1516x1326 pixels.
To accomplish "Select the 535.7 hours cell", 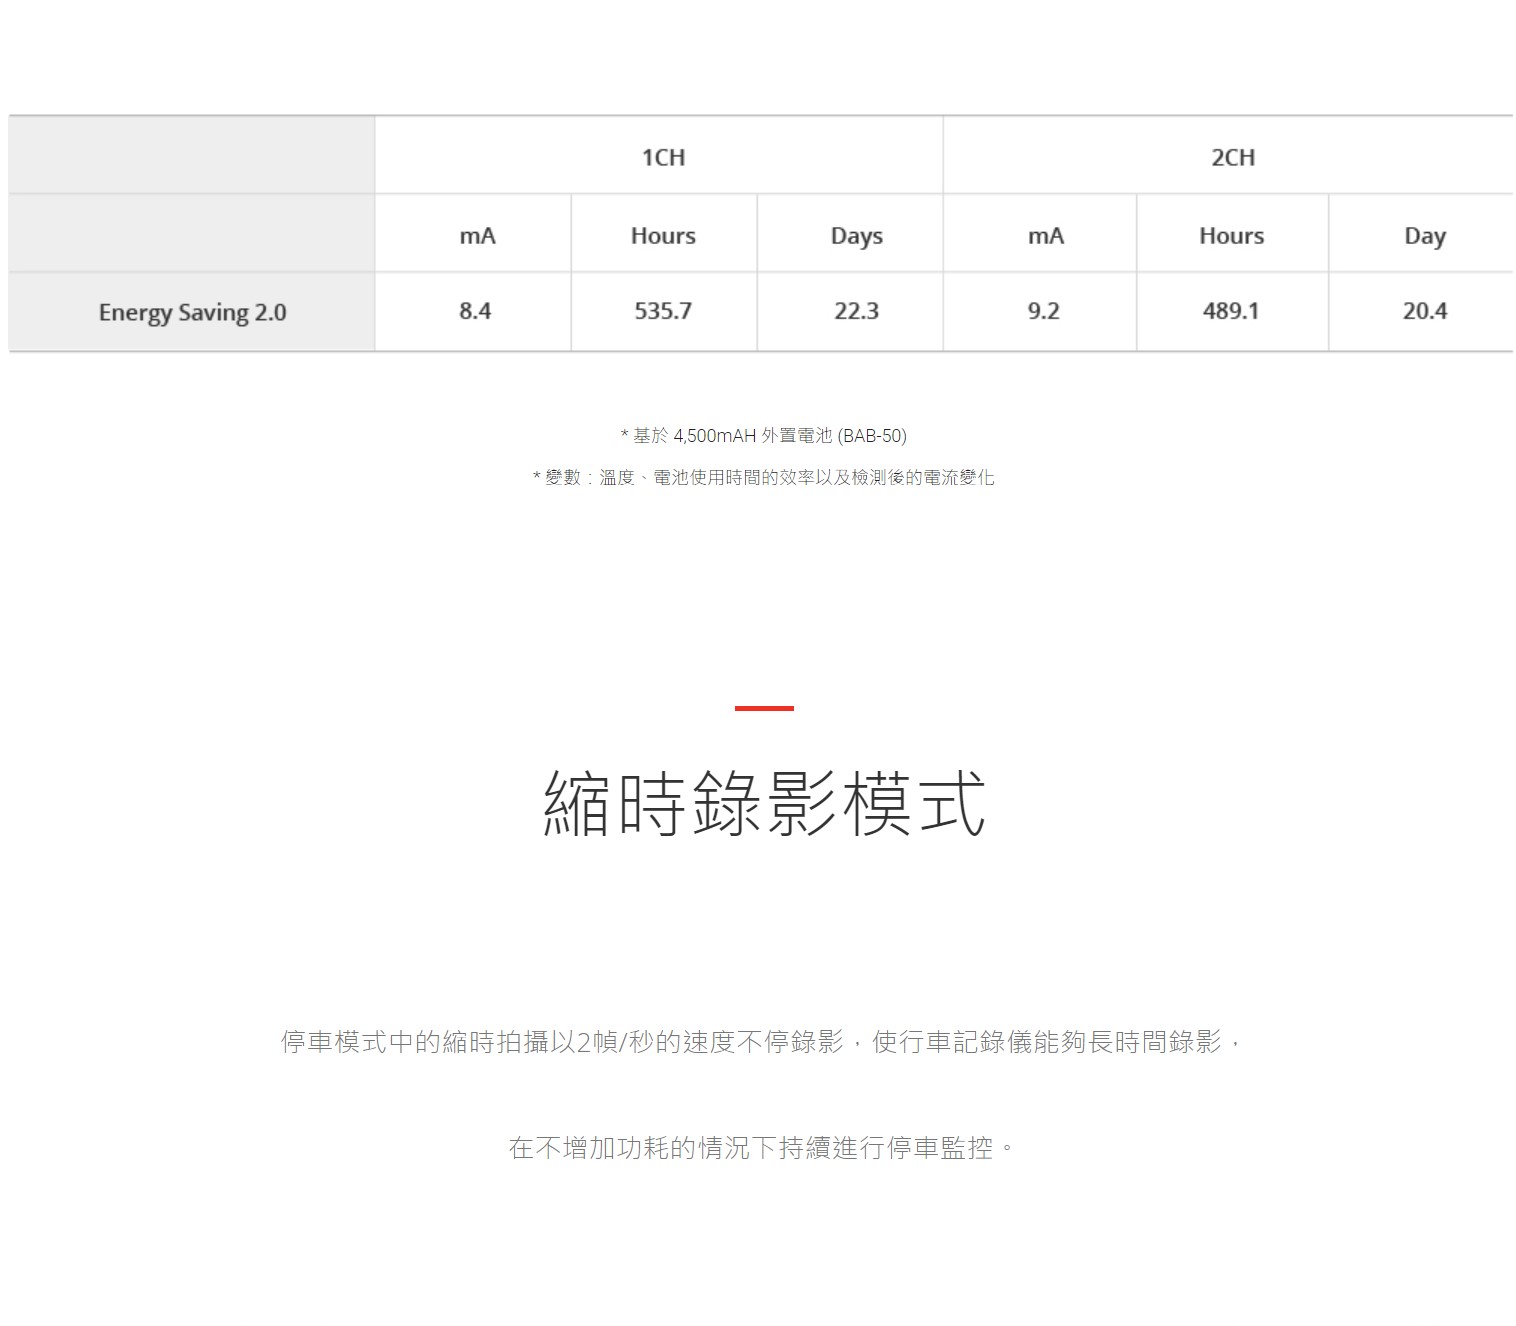I will click(x=663, y=311).
